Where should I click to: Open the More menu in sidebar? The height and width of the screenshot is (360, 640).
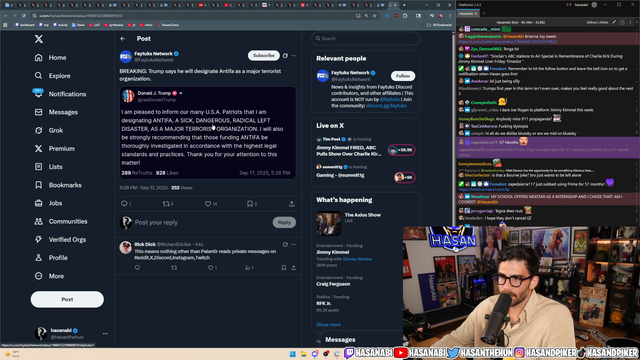click(x=50, y=276)
